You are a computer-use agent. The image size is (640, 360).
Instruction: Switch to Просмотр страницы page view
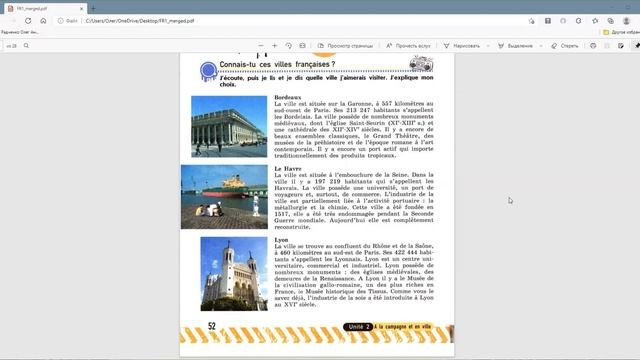[345, 46]
